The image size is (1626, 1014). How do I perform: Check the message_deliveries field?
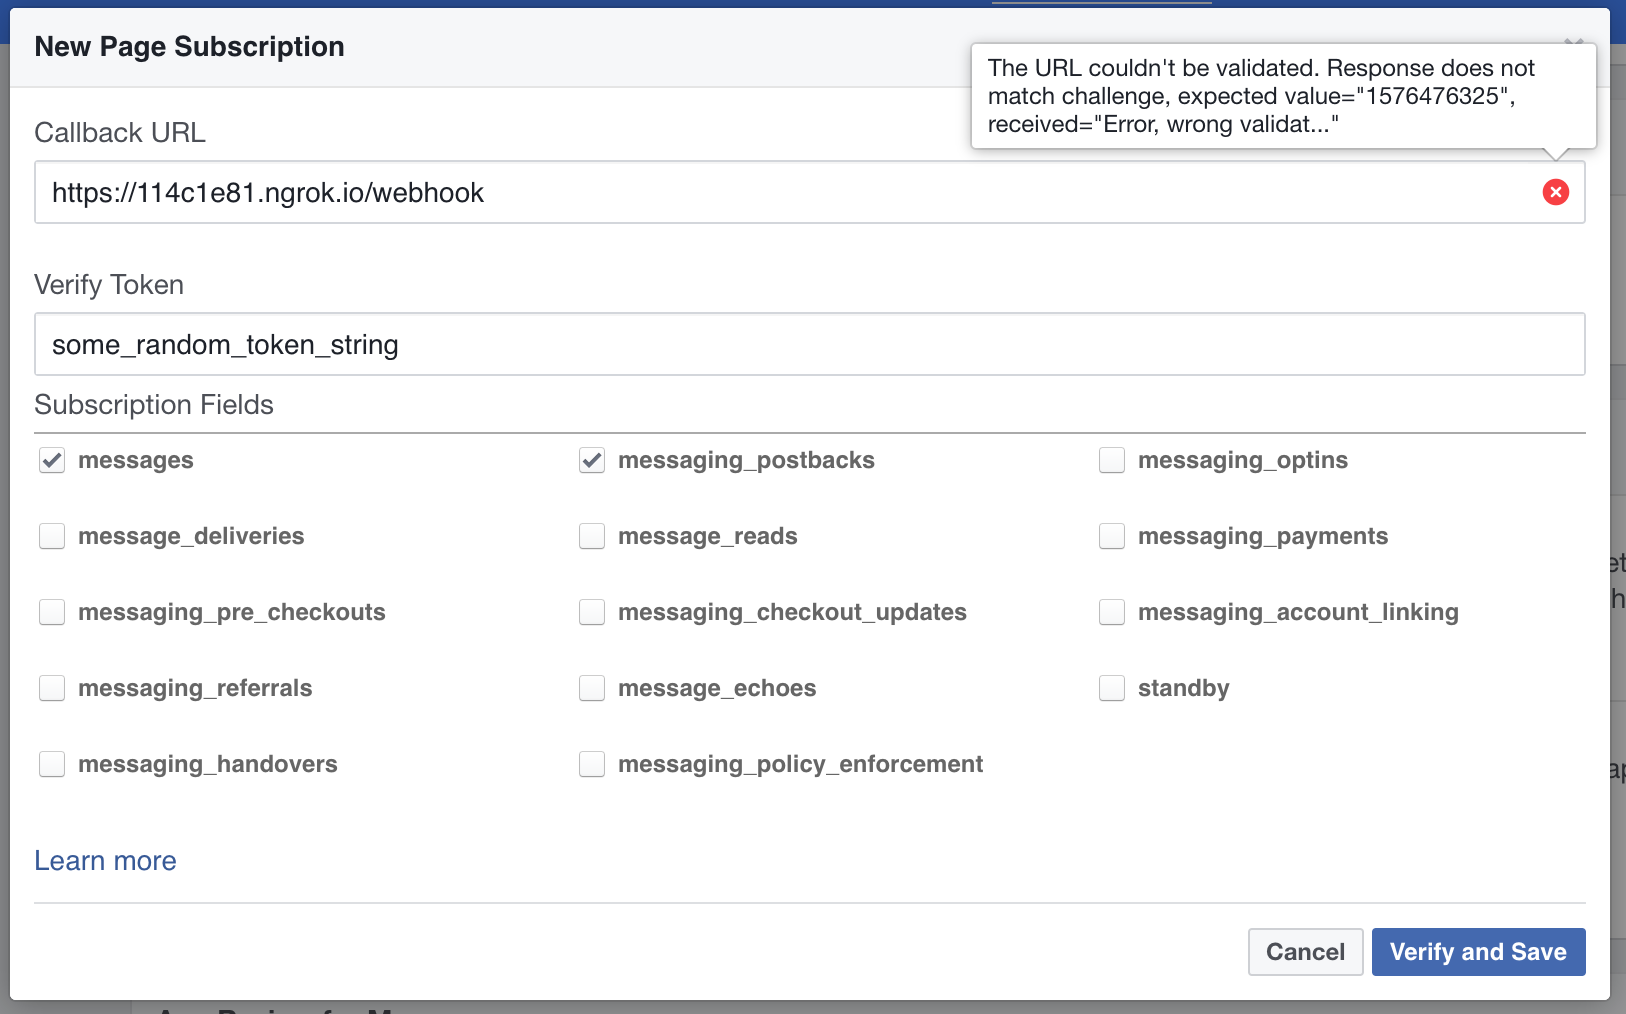click(52, 536)
